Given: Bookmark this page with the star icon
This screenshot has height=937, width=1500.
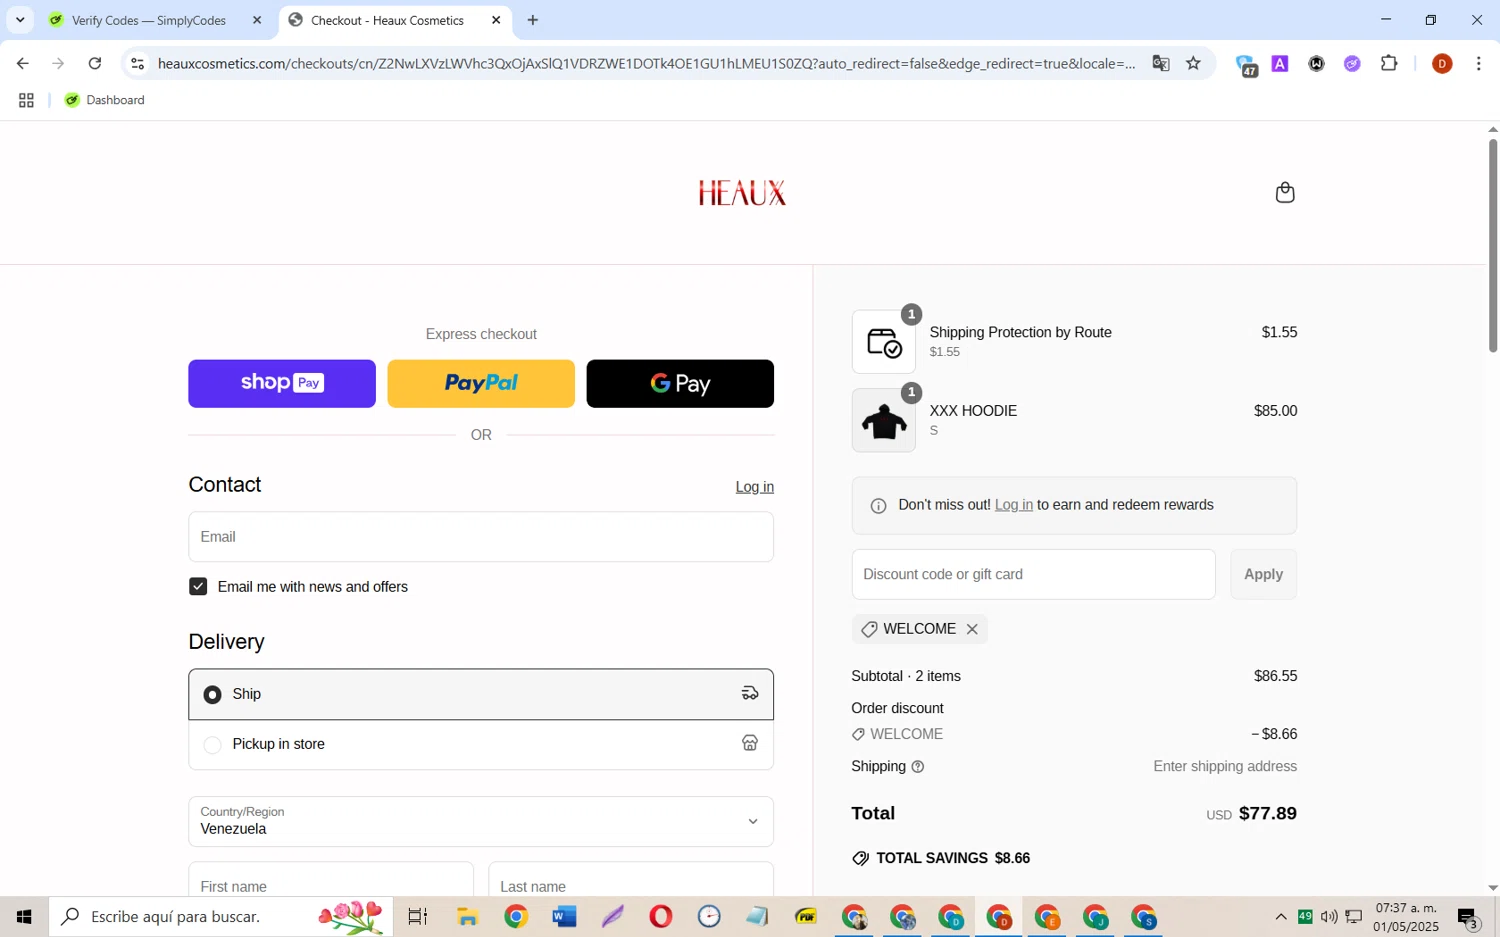Looking at the screenshot, I should click(x=1193, y=64).
